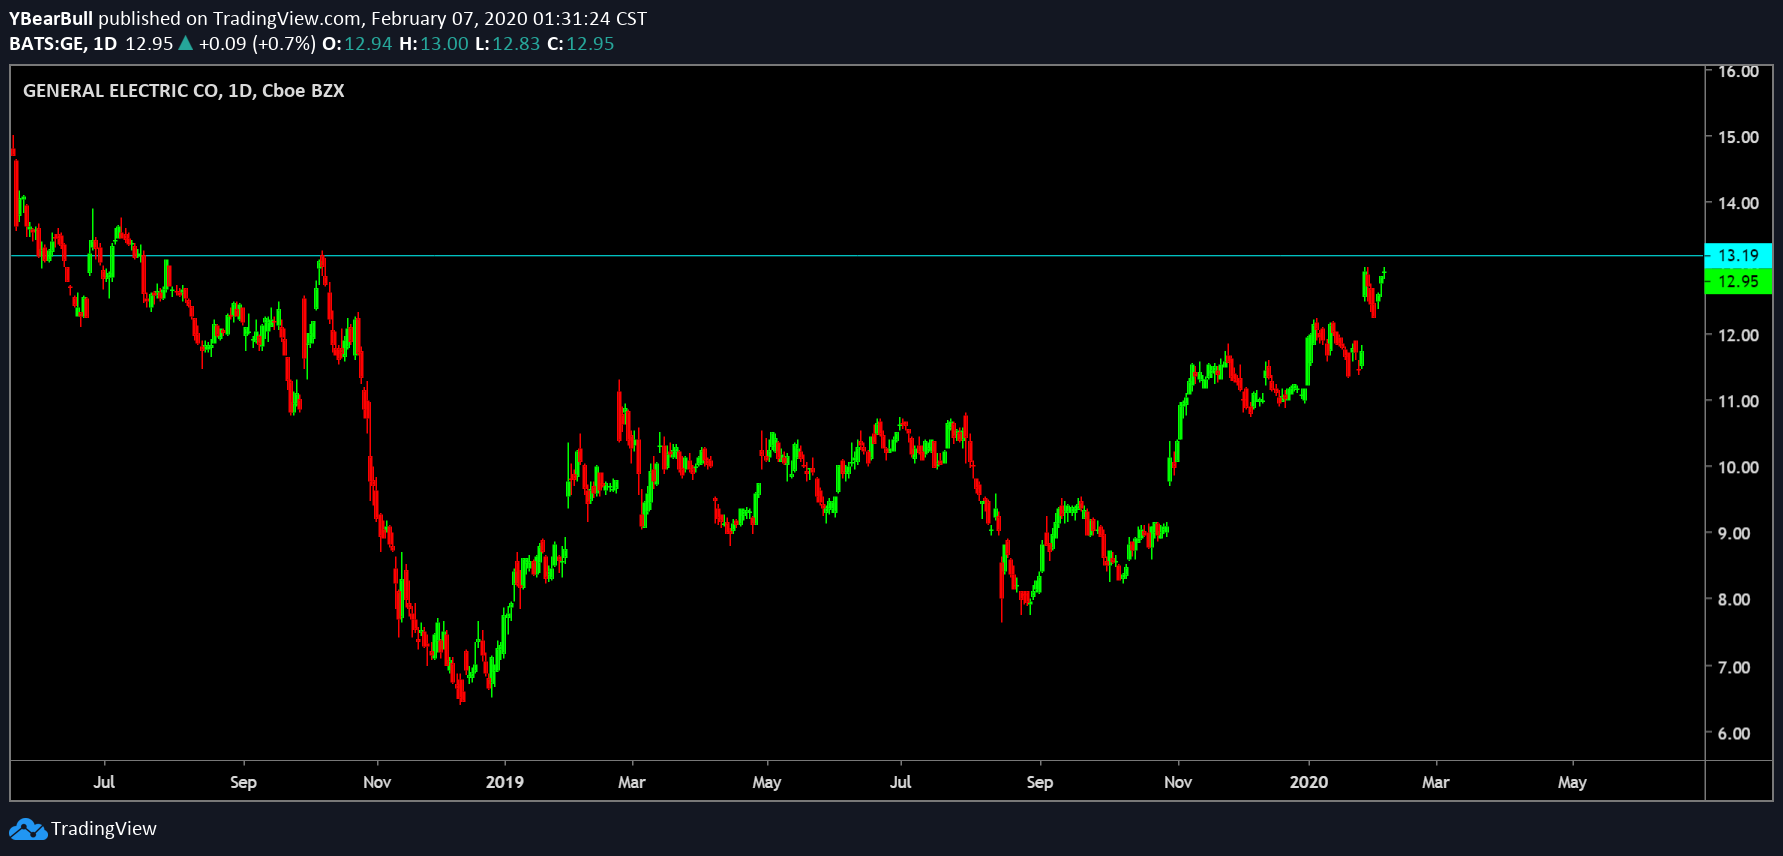This screenshot has height=856, width=1783.
Task: Click the 11.00 price axis label
Action: 1738,401
